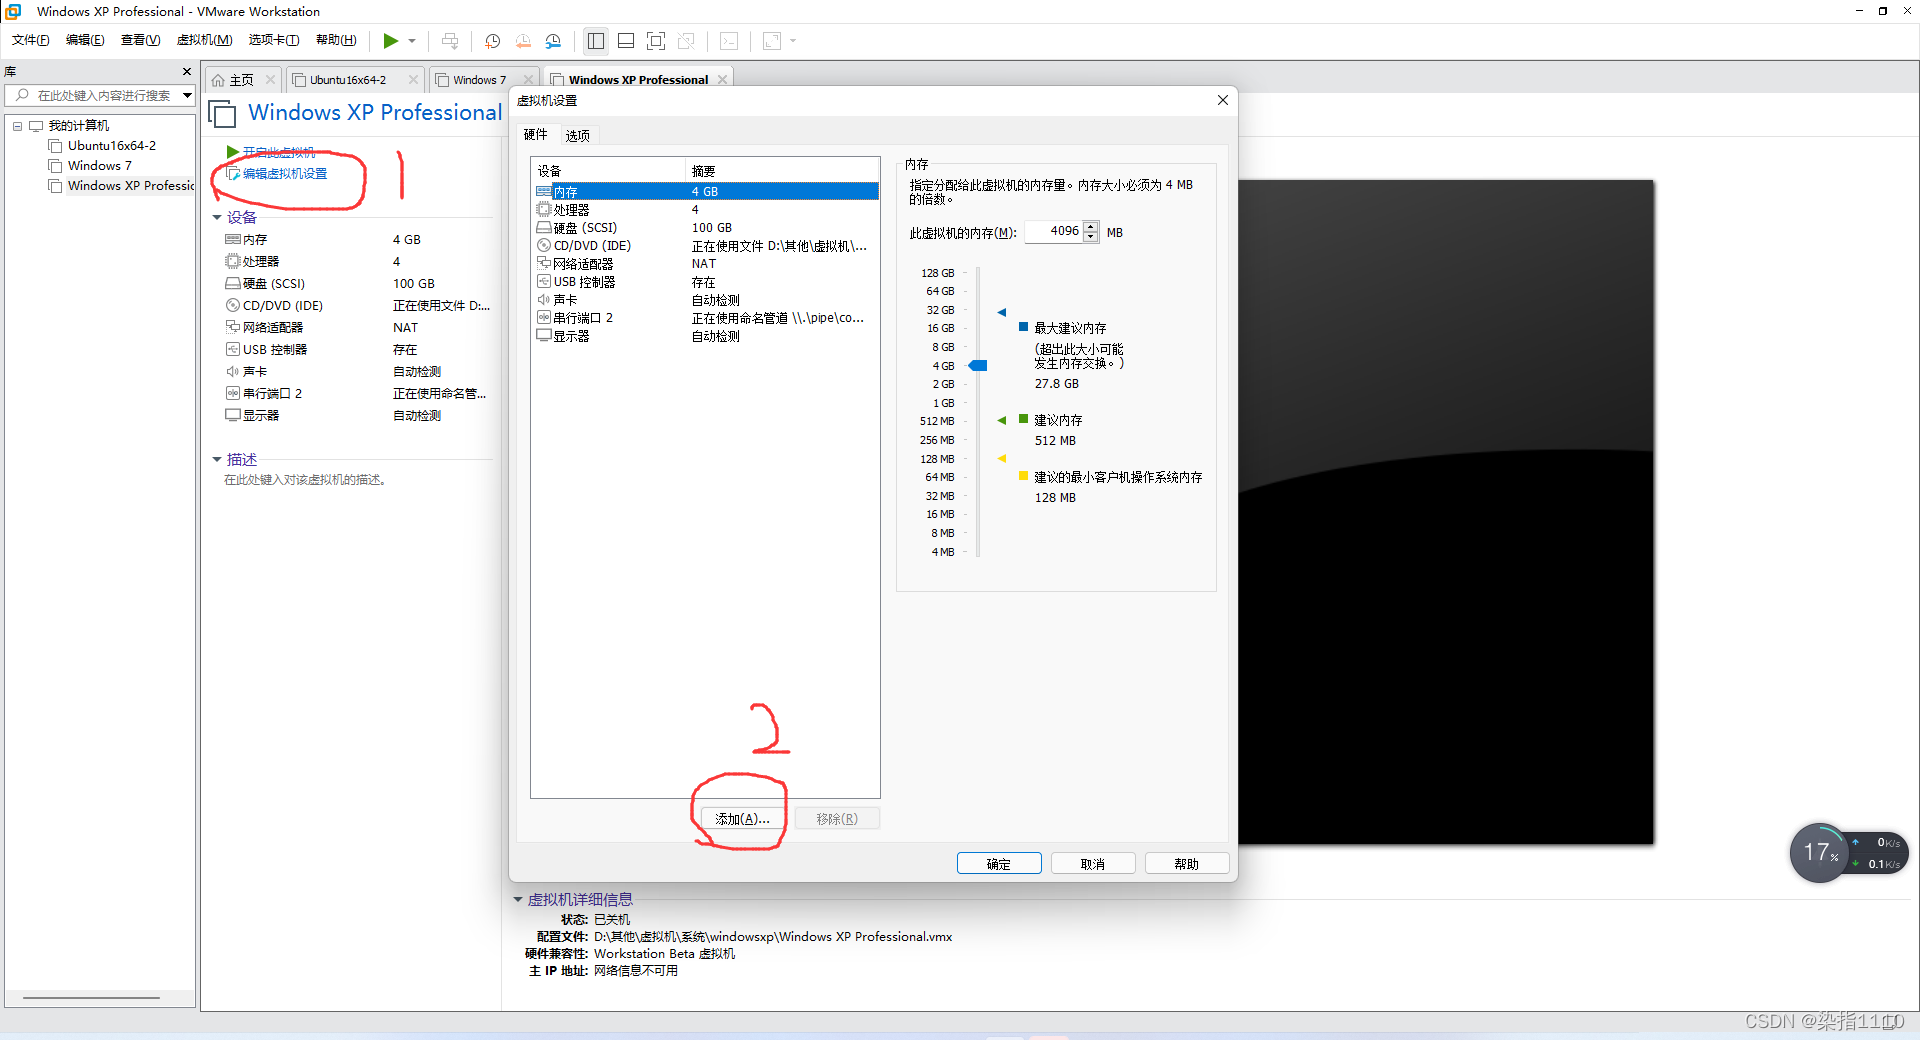Collapse the 描述 section
1920x1040 pixels.
pyautogui.click(x=216, y=459)
